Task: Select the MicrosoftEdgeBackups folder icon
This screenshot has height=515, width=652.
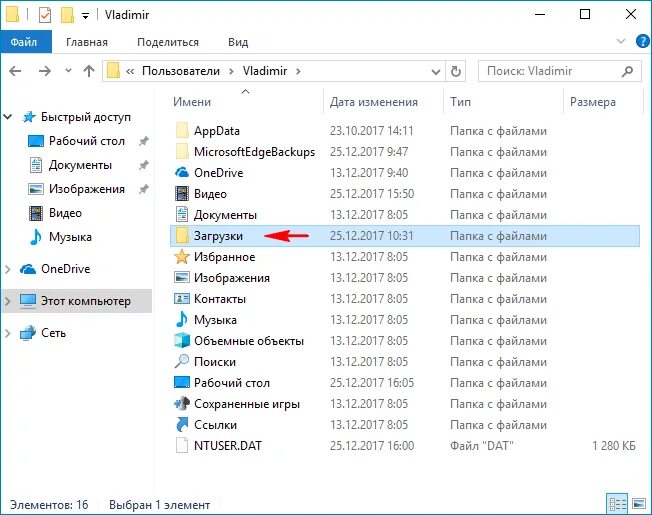Action: point(182,152)
